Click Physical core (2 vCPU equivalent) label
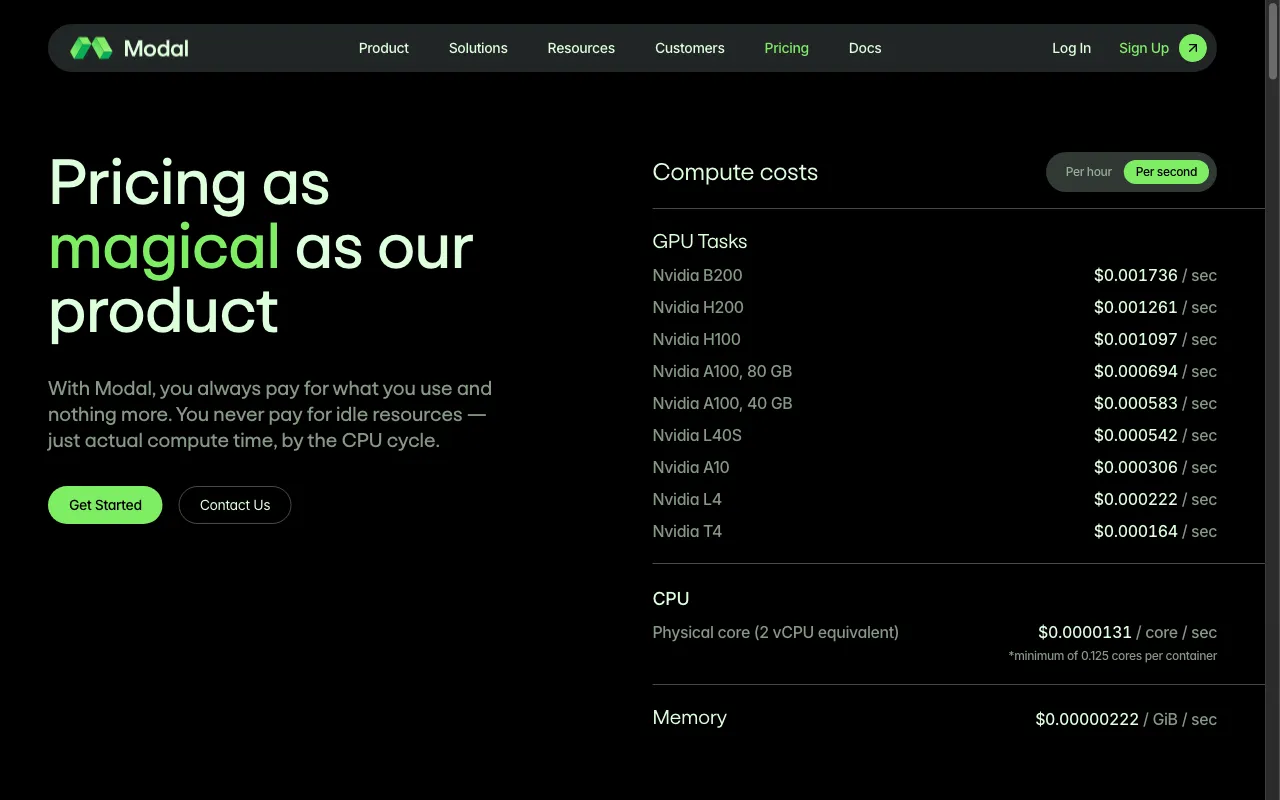 (x=776, y=632)
